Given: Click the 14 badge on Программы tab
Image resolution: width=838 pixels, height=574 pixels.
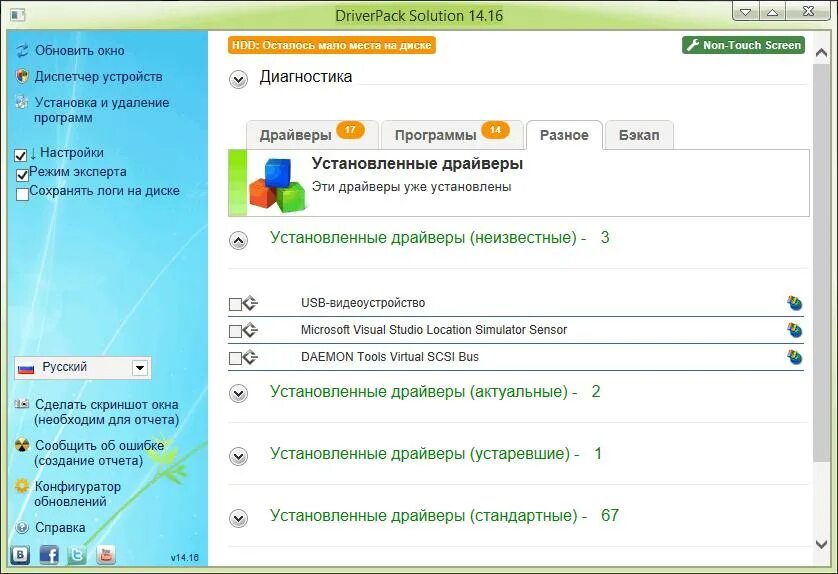Looking at the screenshot, I should tap(495, 130).
